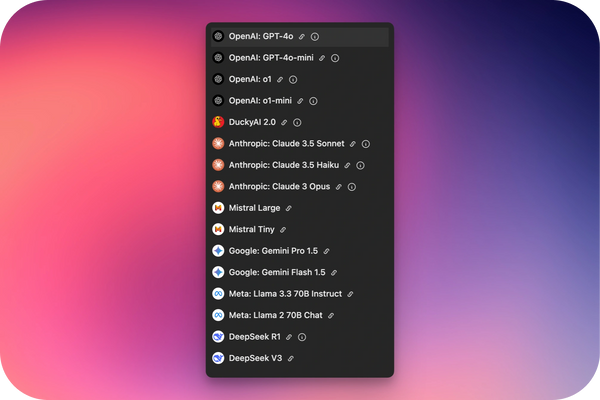Click the Meta logo beside Llama 3.3 70B Instruct
The image size is (600, 400).
pyautogui.click(x=218, y=294)
